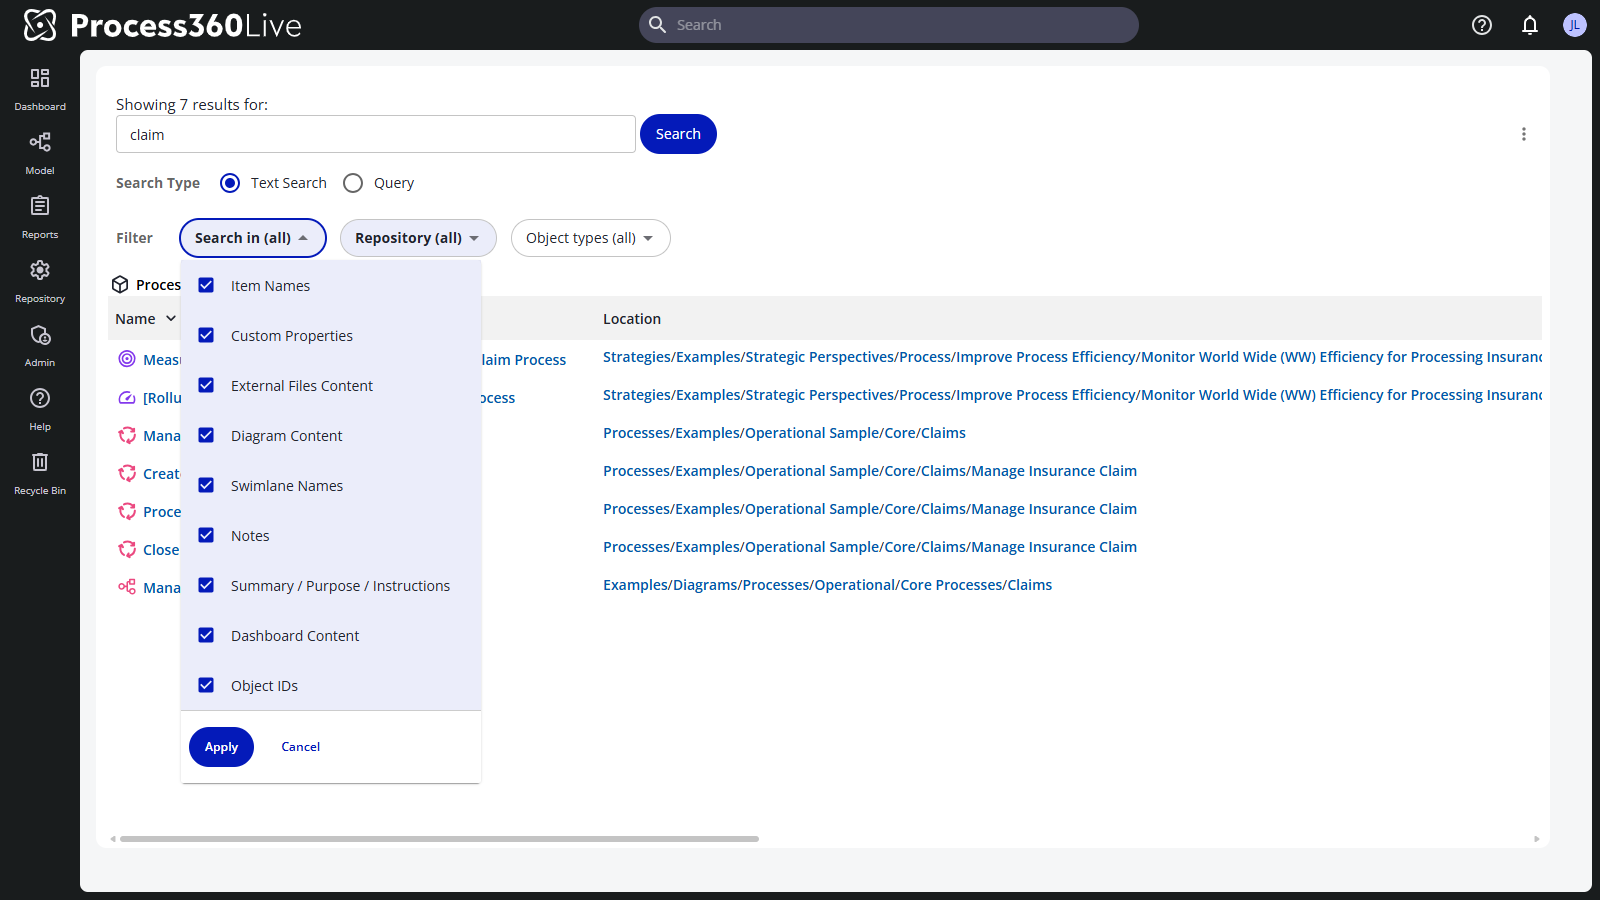Open the 'Meas' result name link
1600x900 pixels.
[x=162, y=360]
